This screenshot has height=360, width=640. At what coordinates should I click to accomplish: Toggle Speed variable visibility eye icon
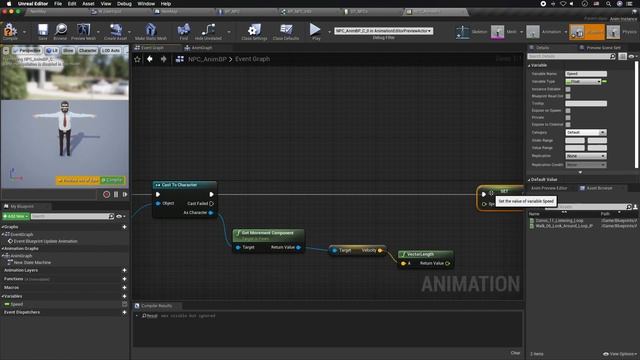pos(125,304)
